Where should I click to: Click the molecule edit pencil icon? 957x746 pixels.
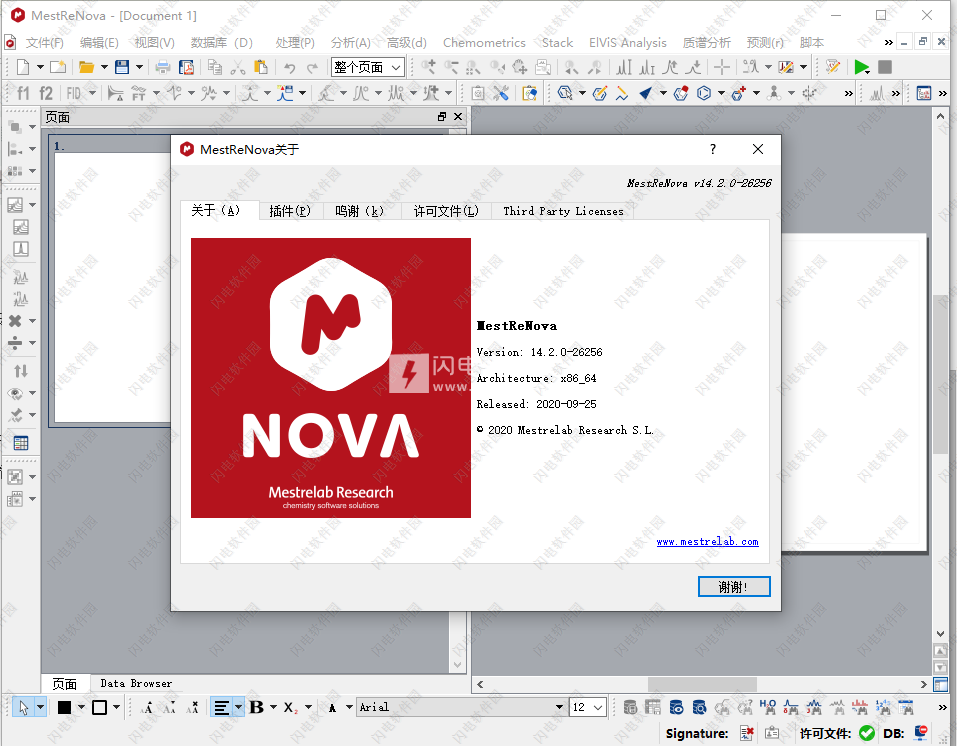point(600,93)
